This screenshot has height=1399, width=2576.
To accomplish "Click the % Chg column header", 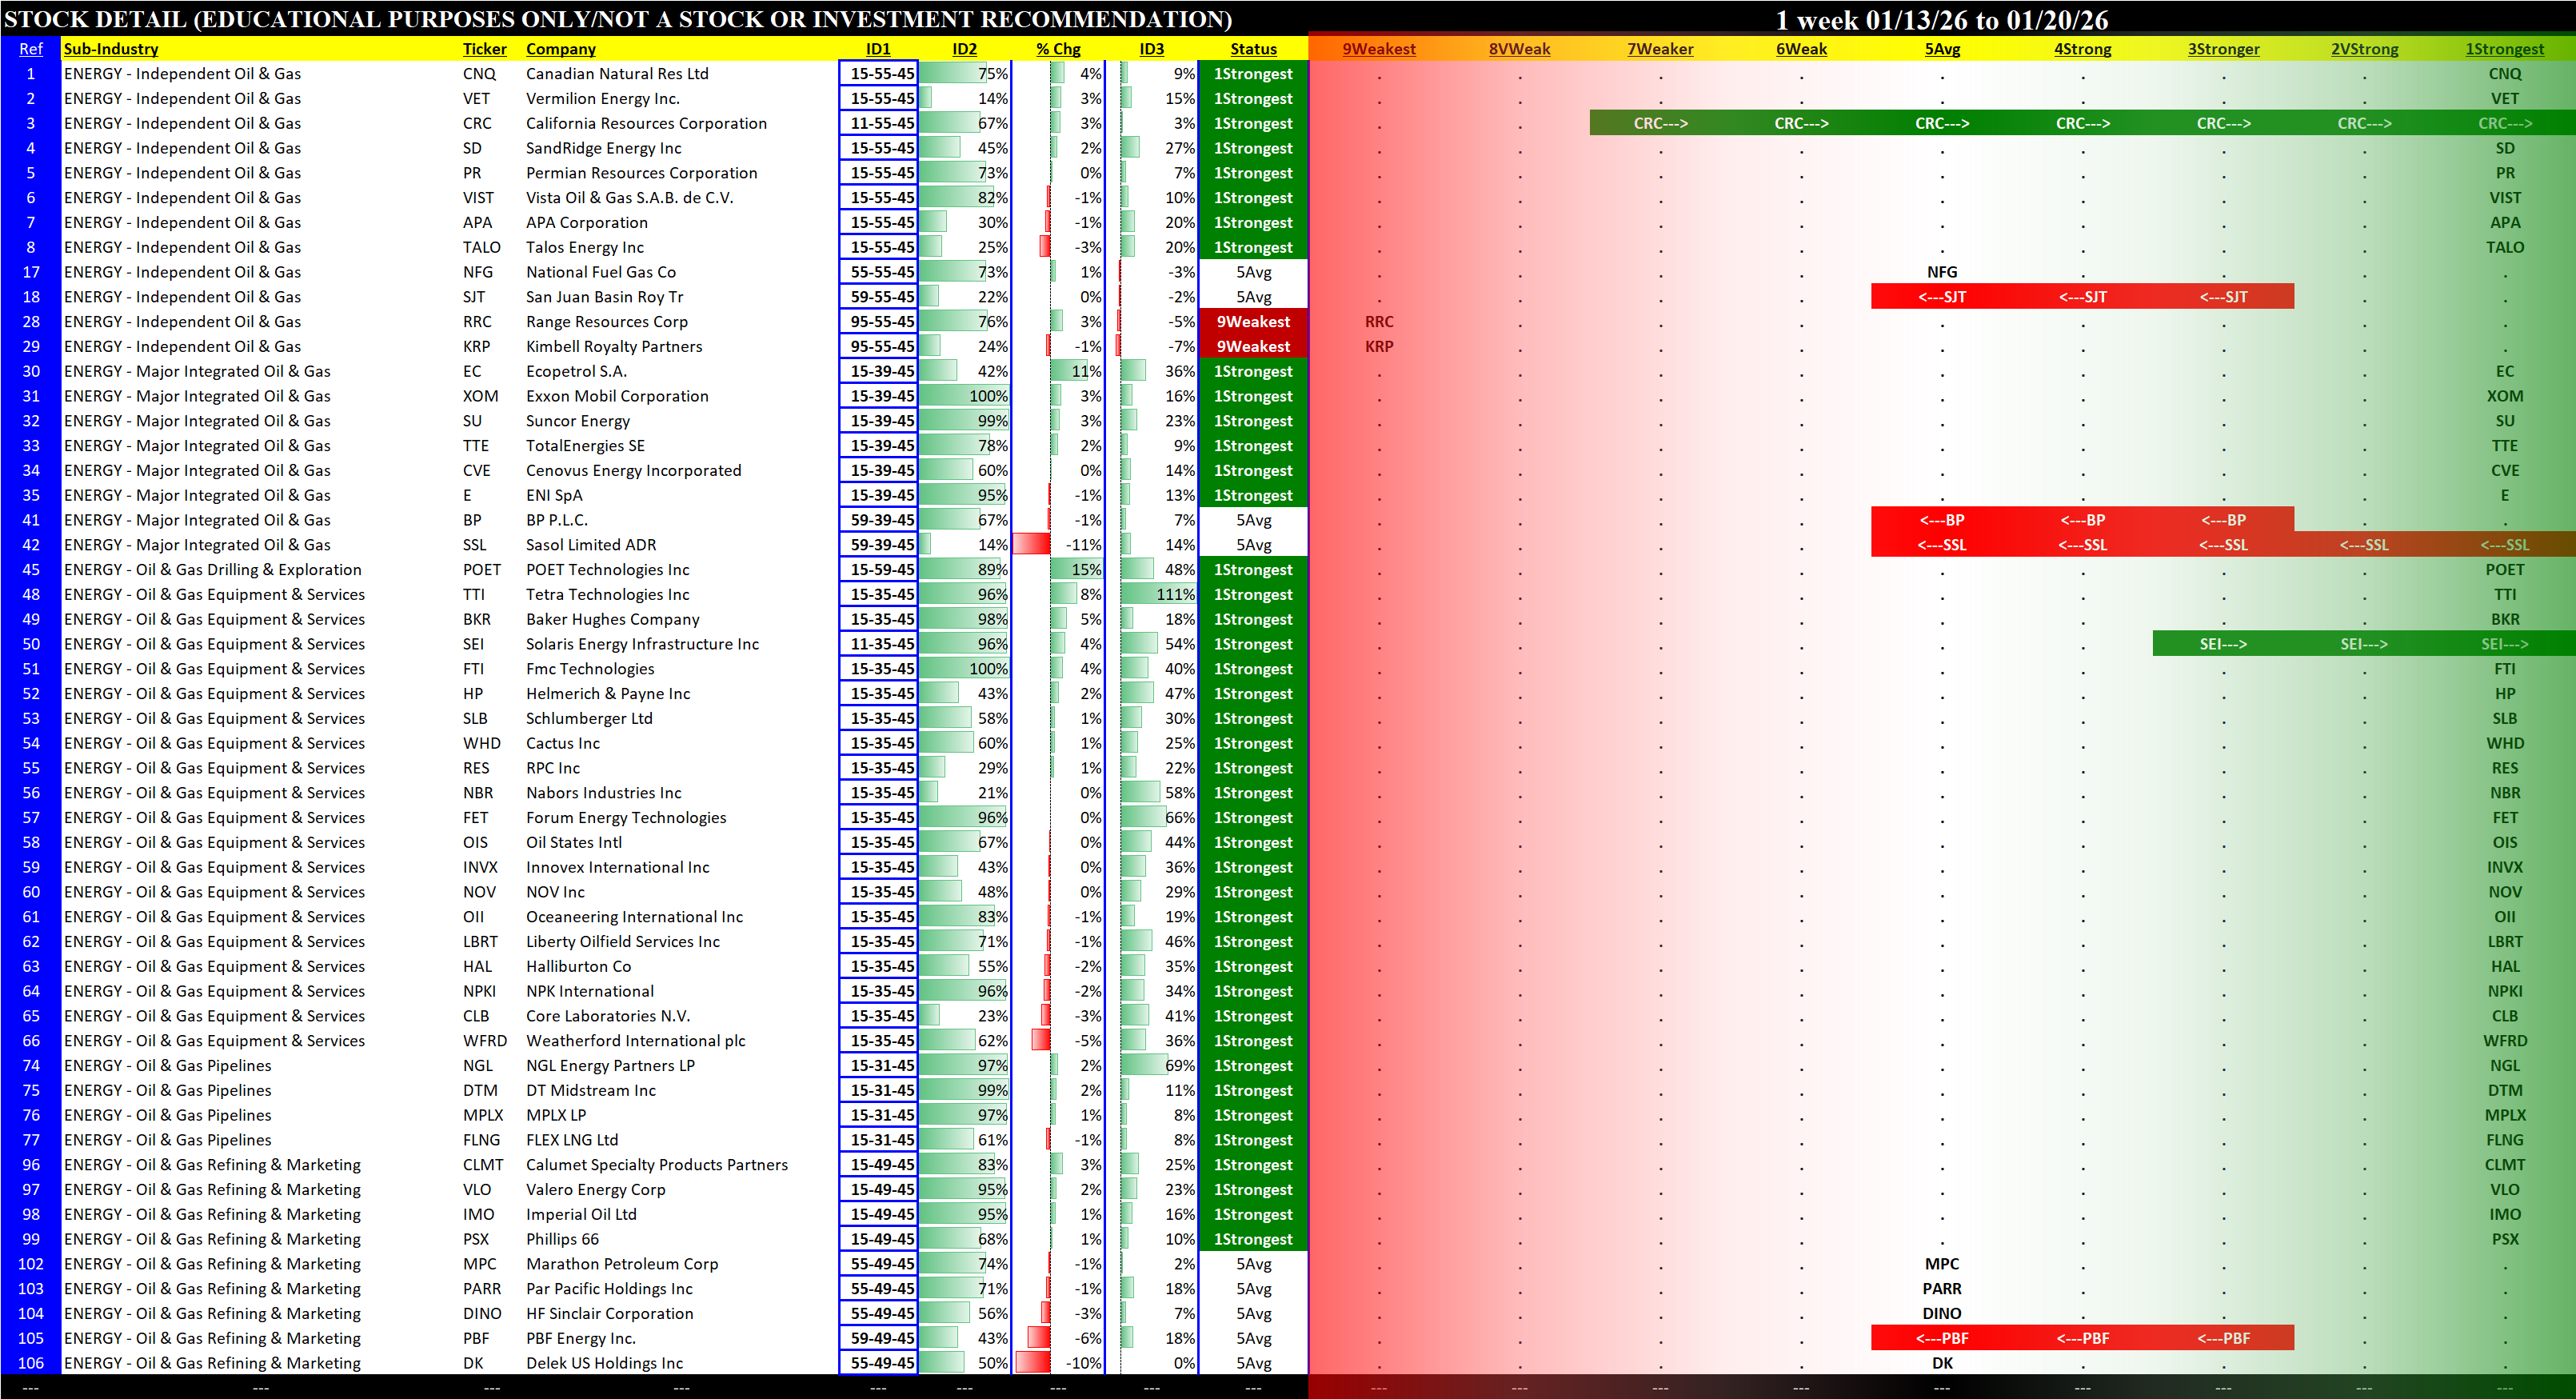I will 1057,49.
